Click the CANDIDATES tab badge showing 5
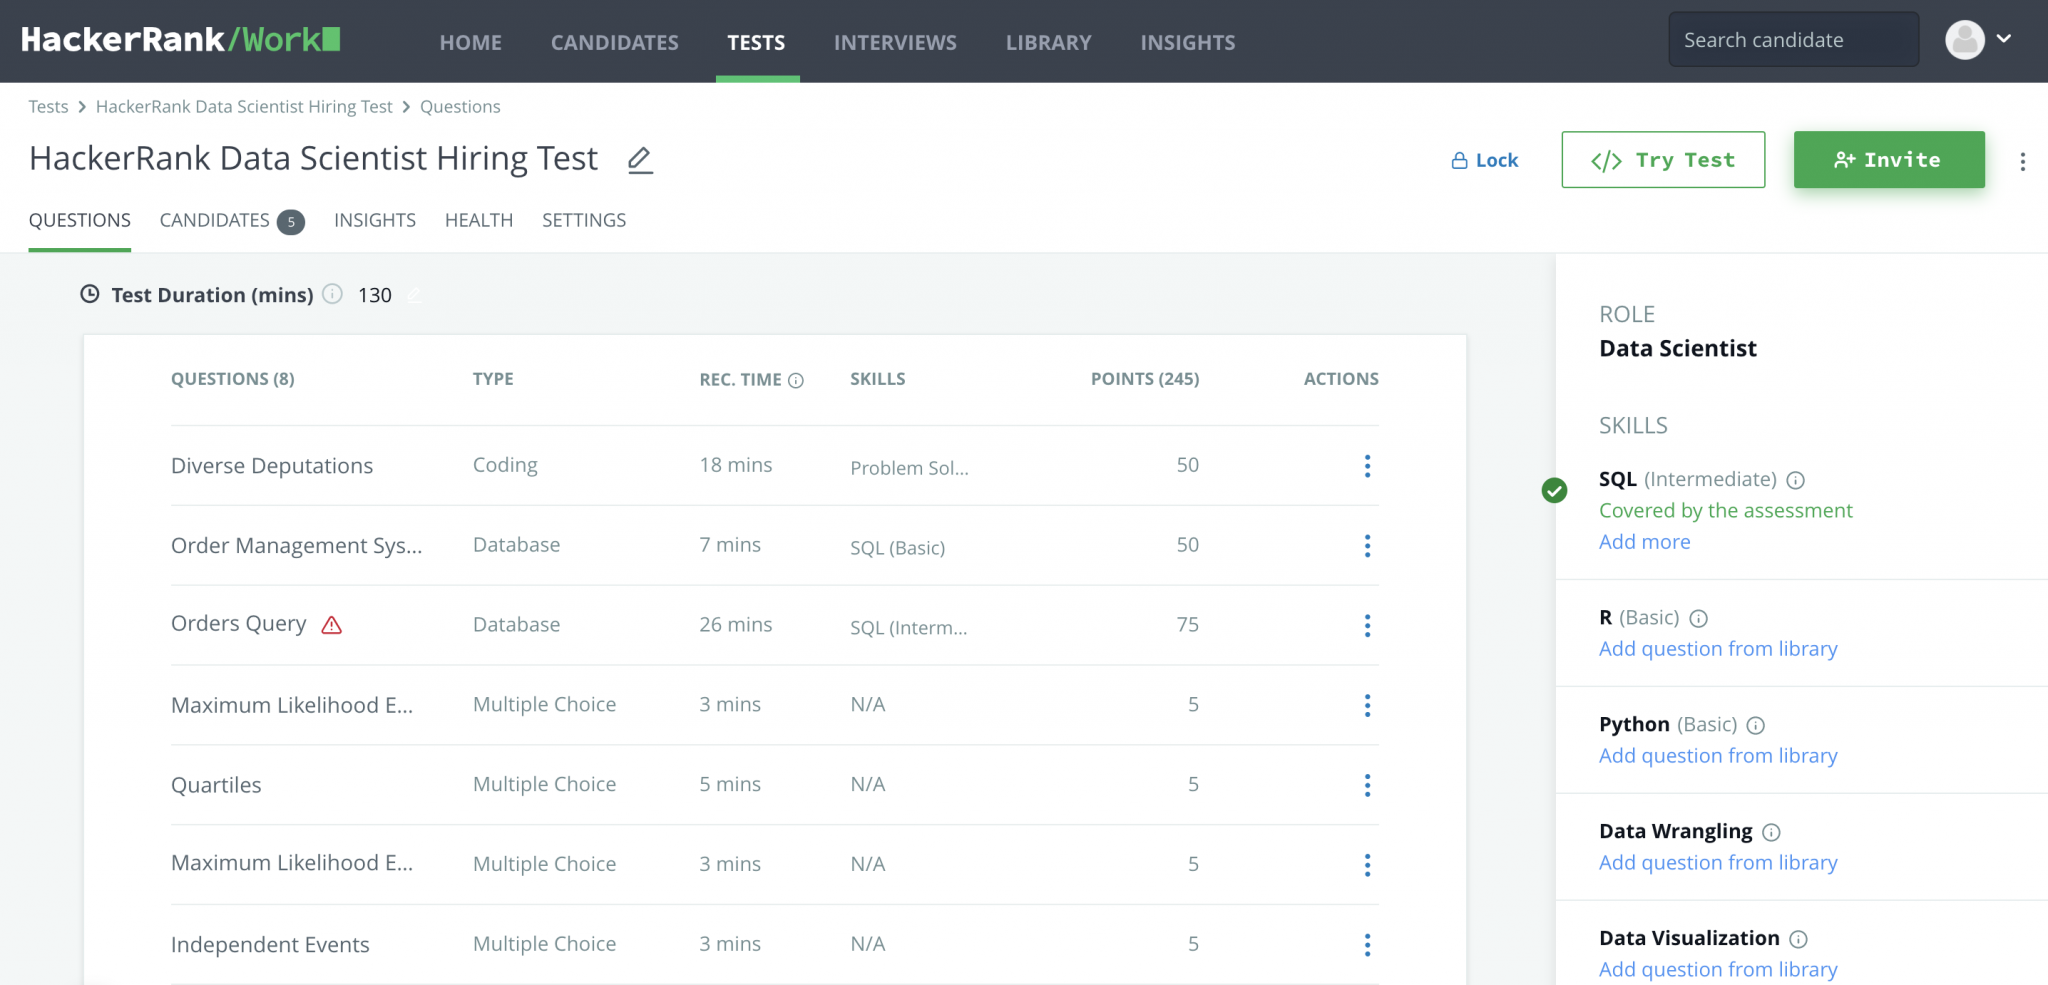The width and height of the screenshot is (2048, 985). point(290,222)
